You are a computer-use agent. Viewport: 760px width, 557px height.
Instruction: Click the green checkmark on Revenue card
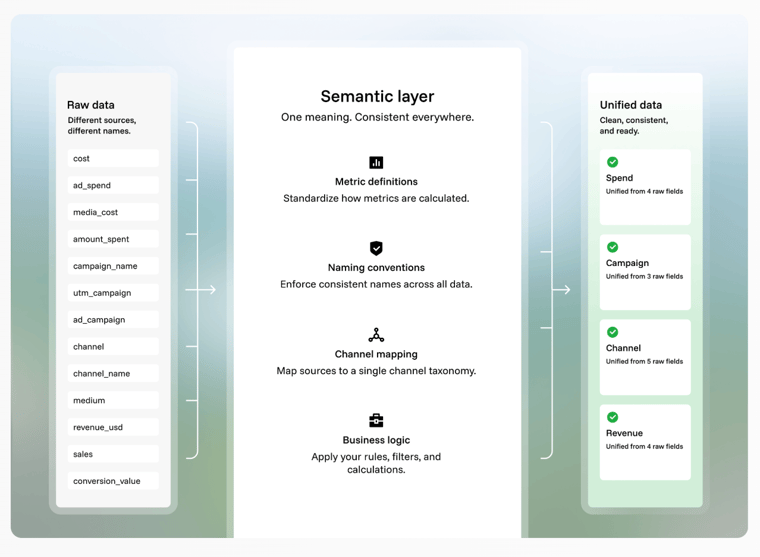point(613,417)
